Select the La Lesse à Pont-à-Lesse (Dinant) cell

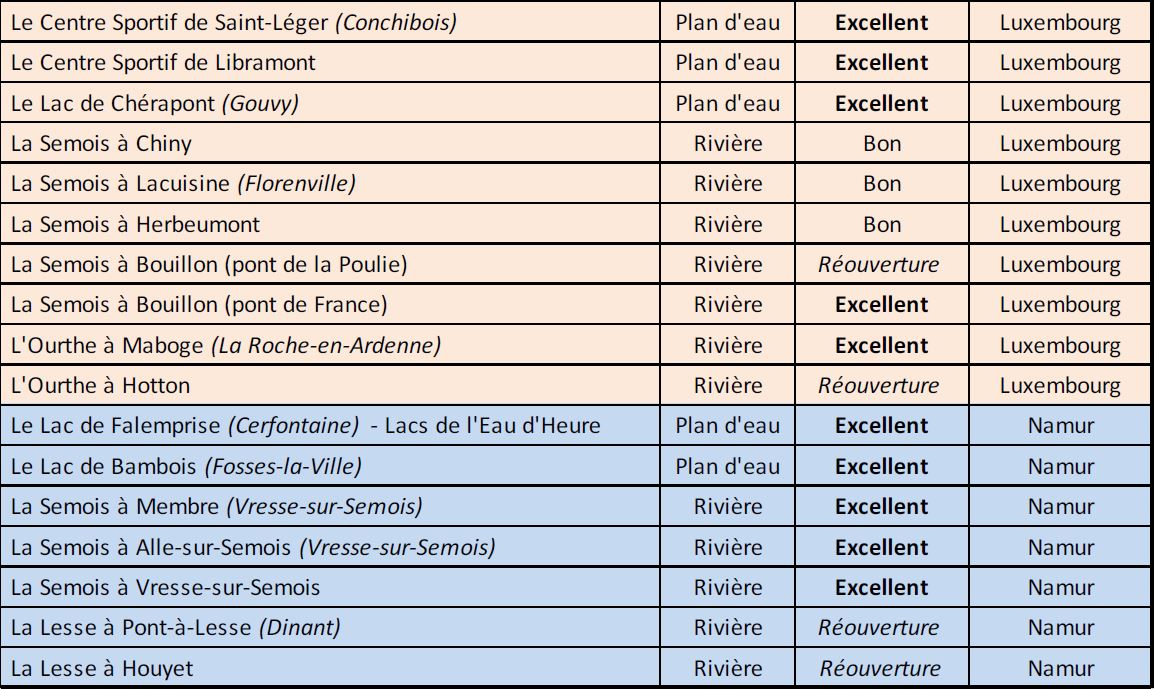coord(175,628)
